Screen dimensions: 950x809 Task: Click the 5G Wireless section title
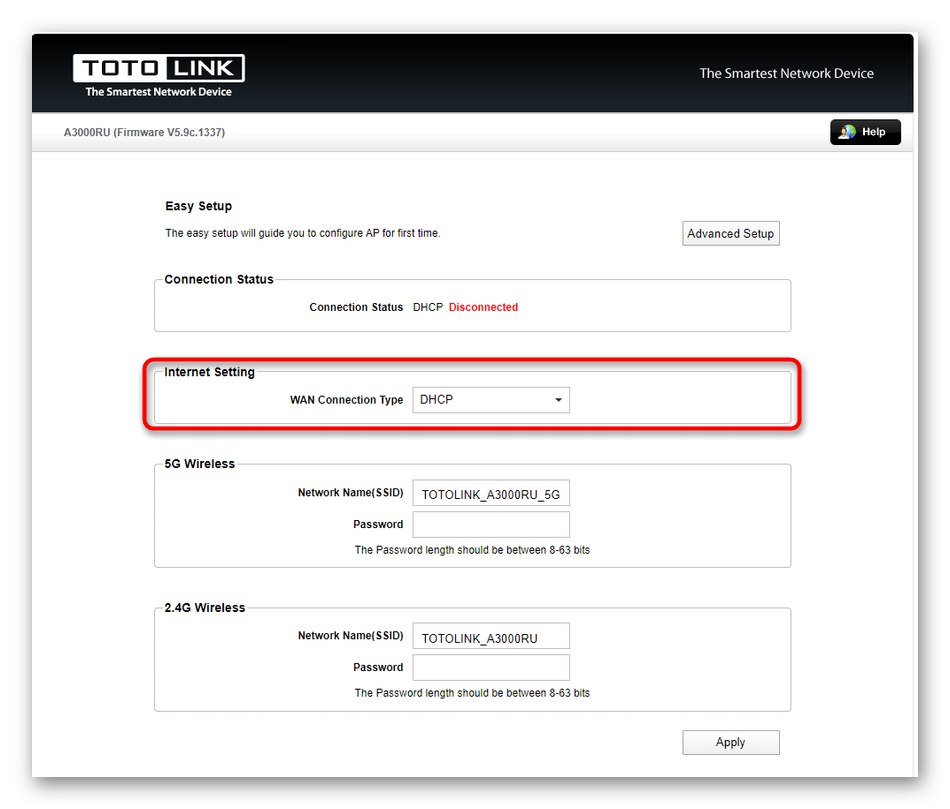pyautogui.click(x=199, y=464)
